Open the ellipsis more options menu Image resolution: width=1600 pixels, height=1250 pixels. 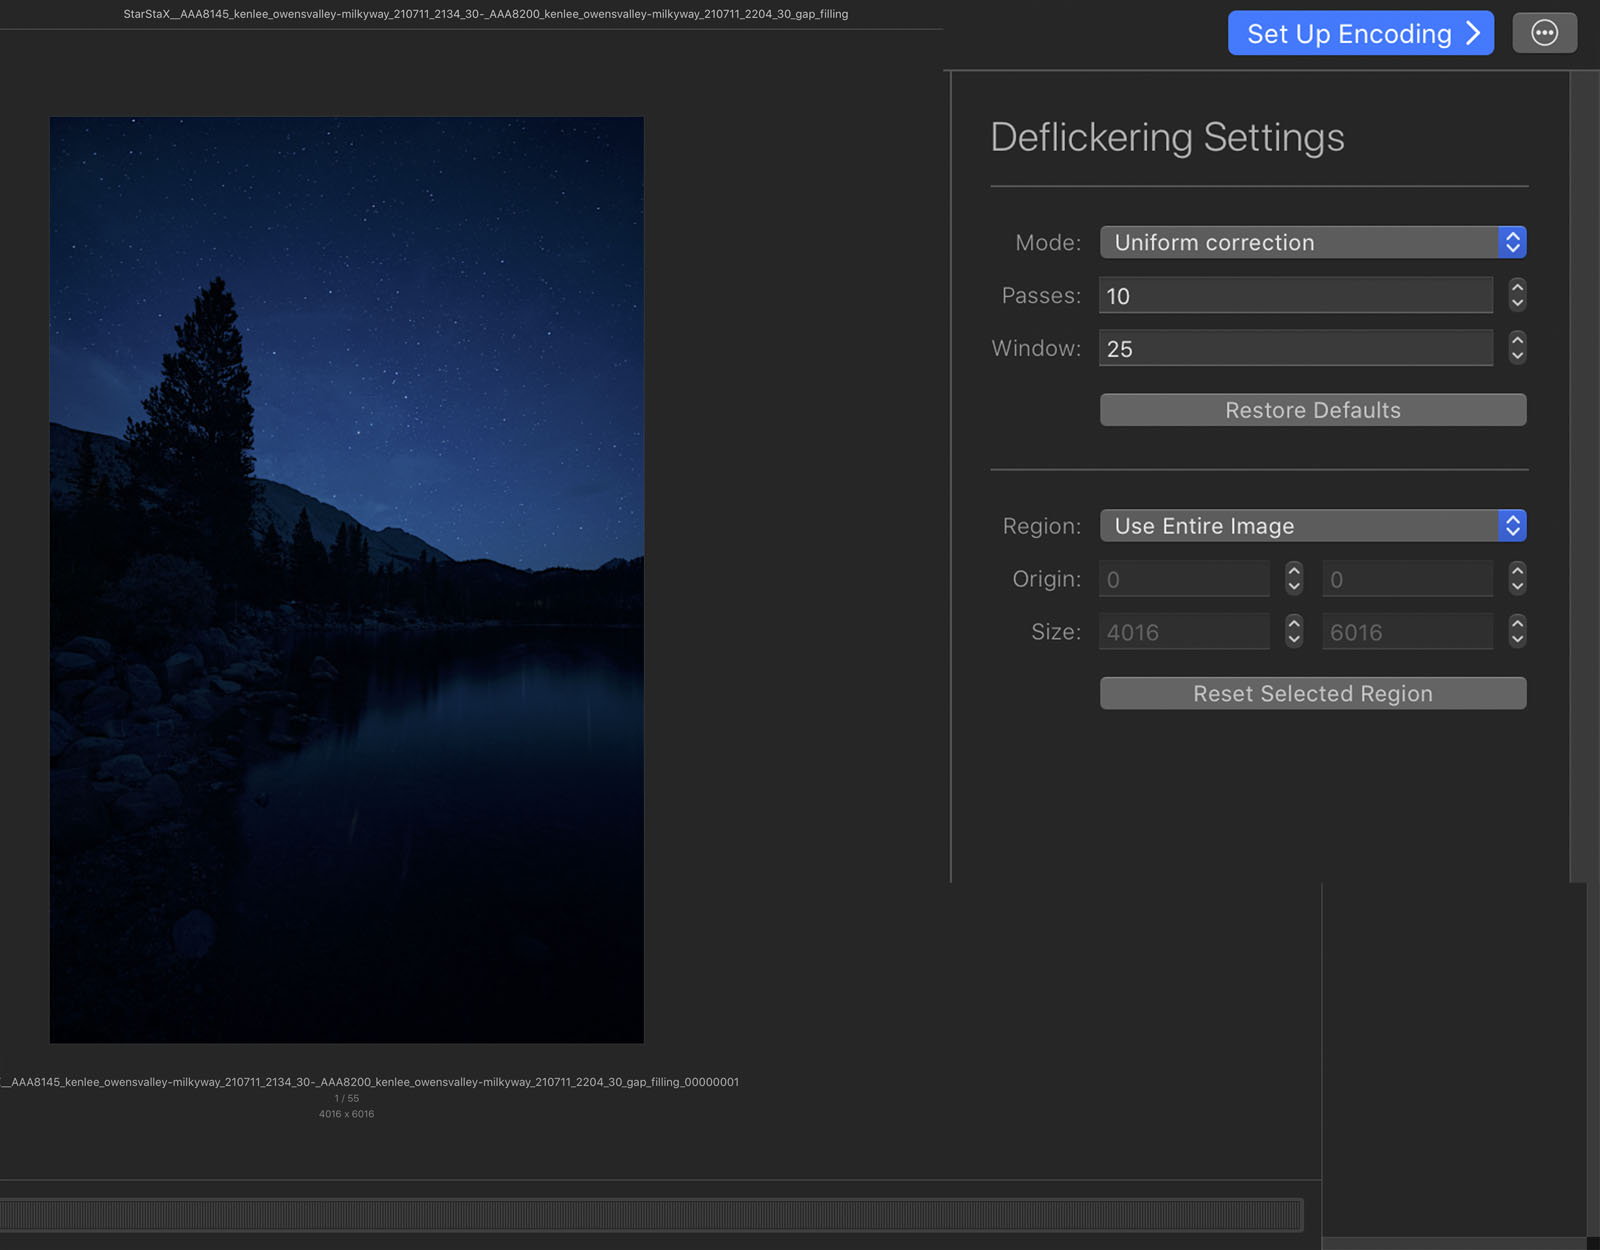click(x=1544, y=33)
